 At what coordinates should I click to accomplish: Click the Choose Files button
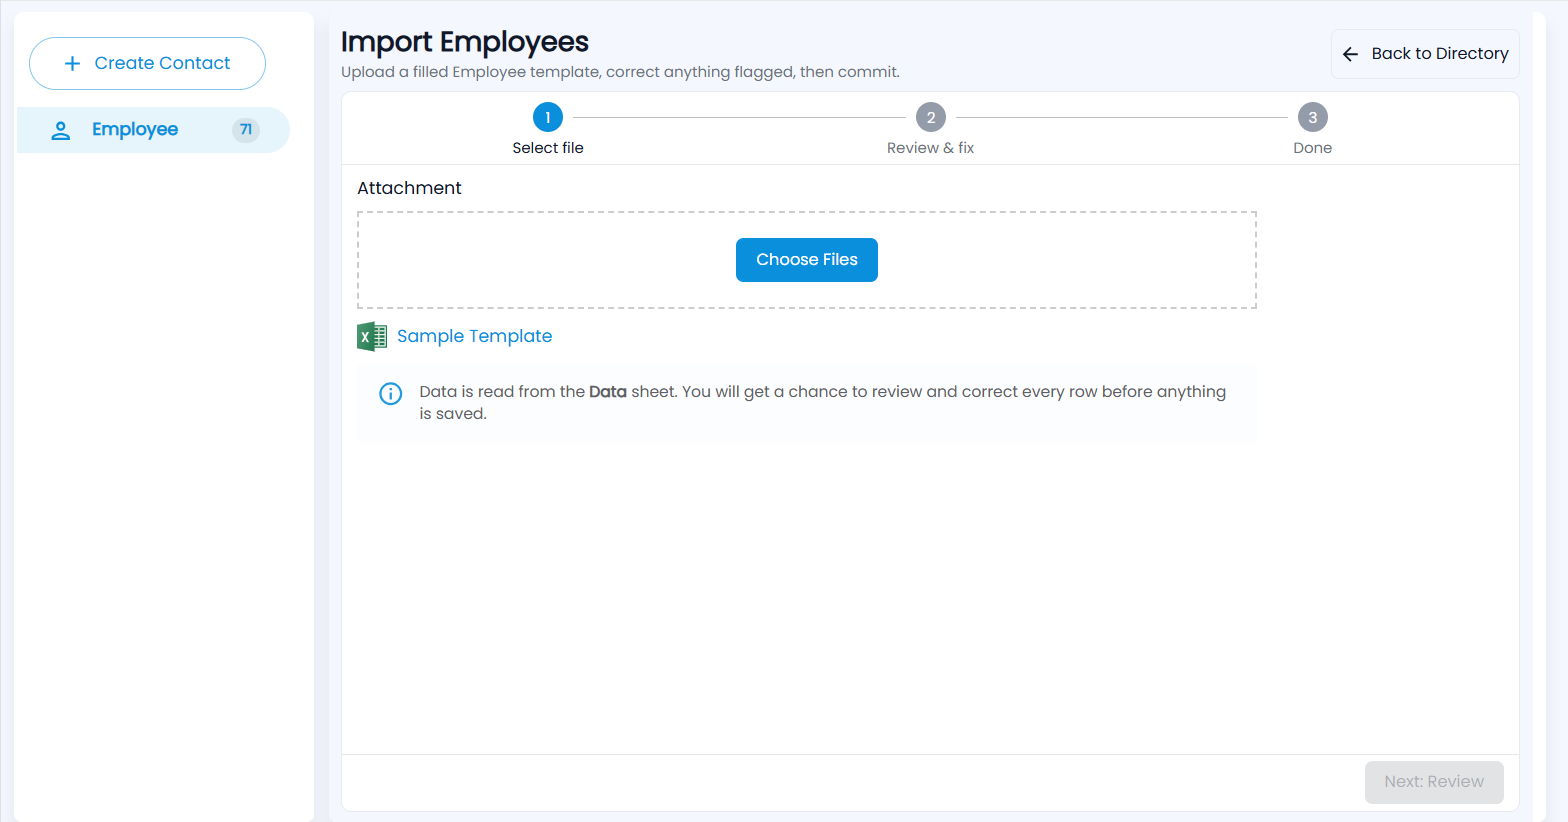tap(807, 260)
